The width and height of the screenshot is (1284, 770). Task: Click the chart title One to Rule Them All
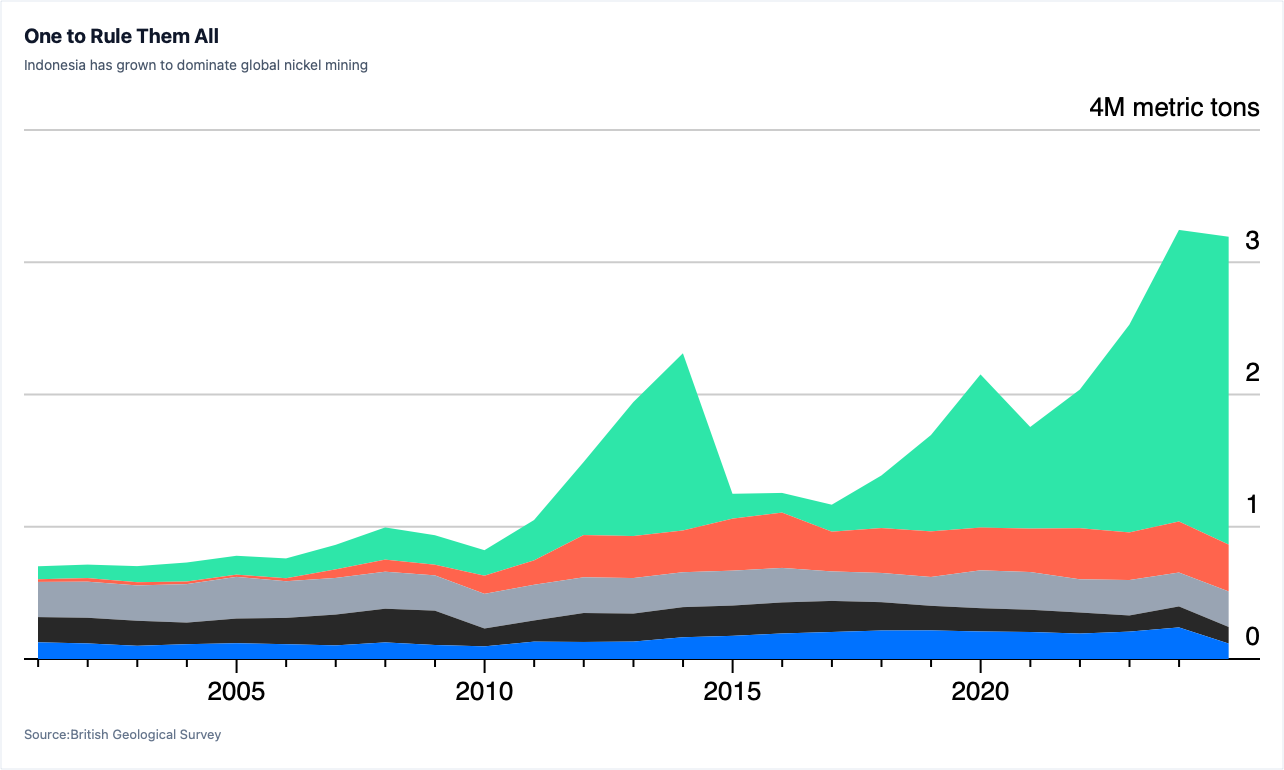[x=121, y=37]
